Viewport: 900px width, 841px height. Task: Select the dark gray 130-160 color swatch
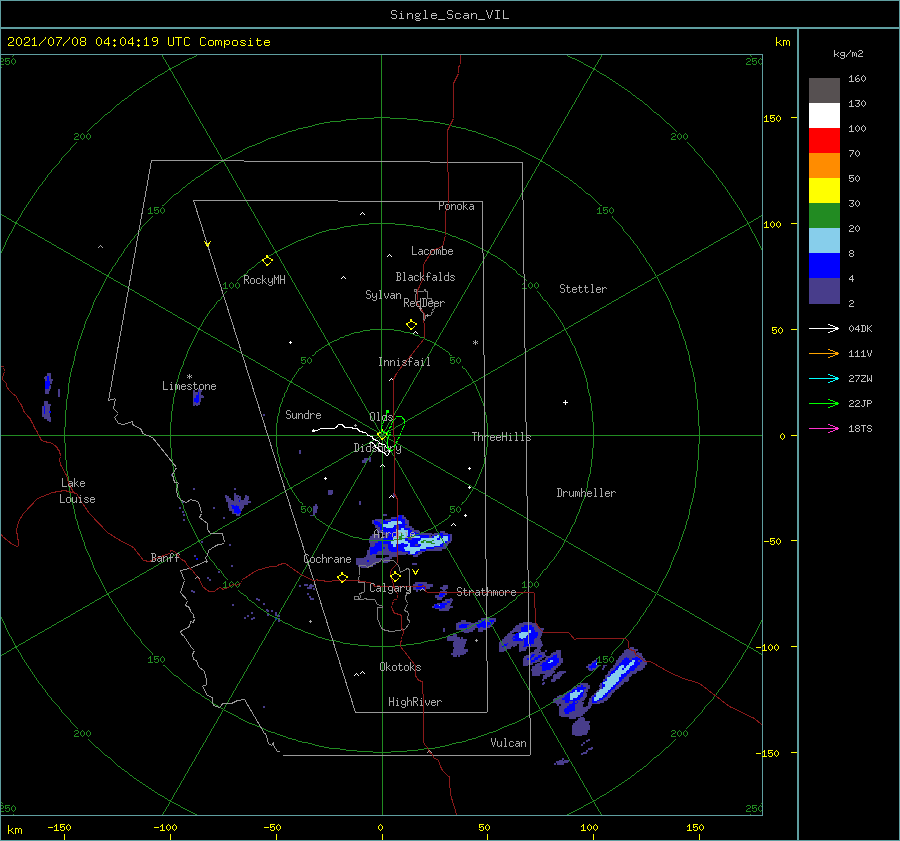[x=824, y=90]
